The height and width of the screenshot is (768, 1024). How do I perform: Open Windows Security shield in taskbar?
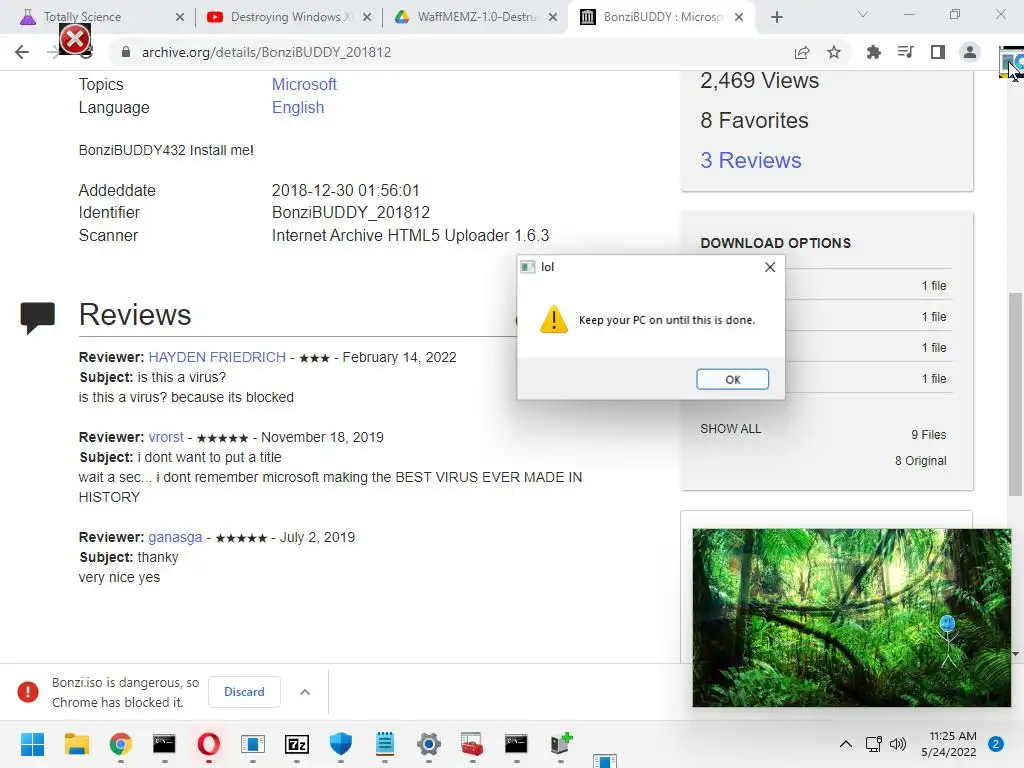[341, 743]
